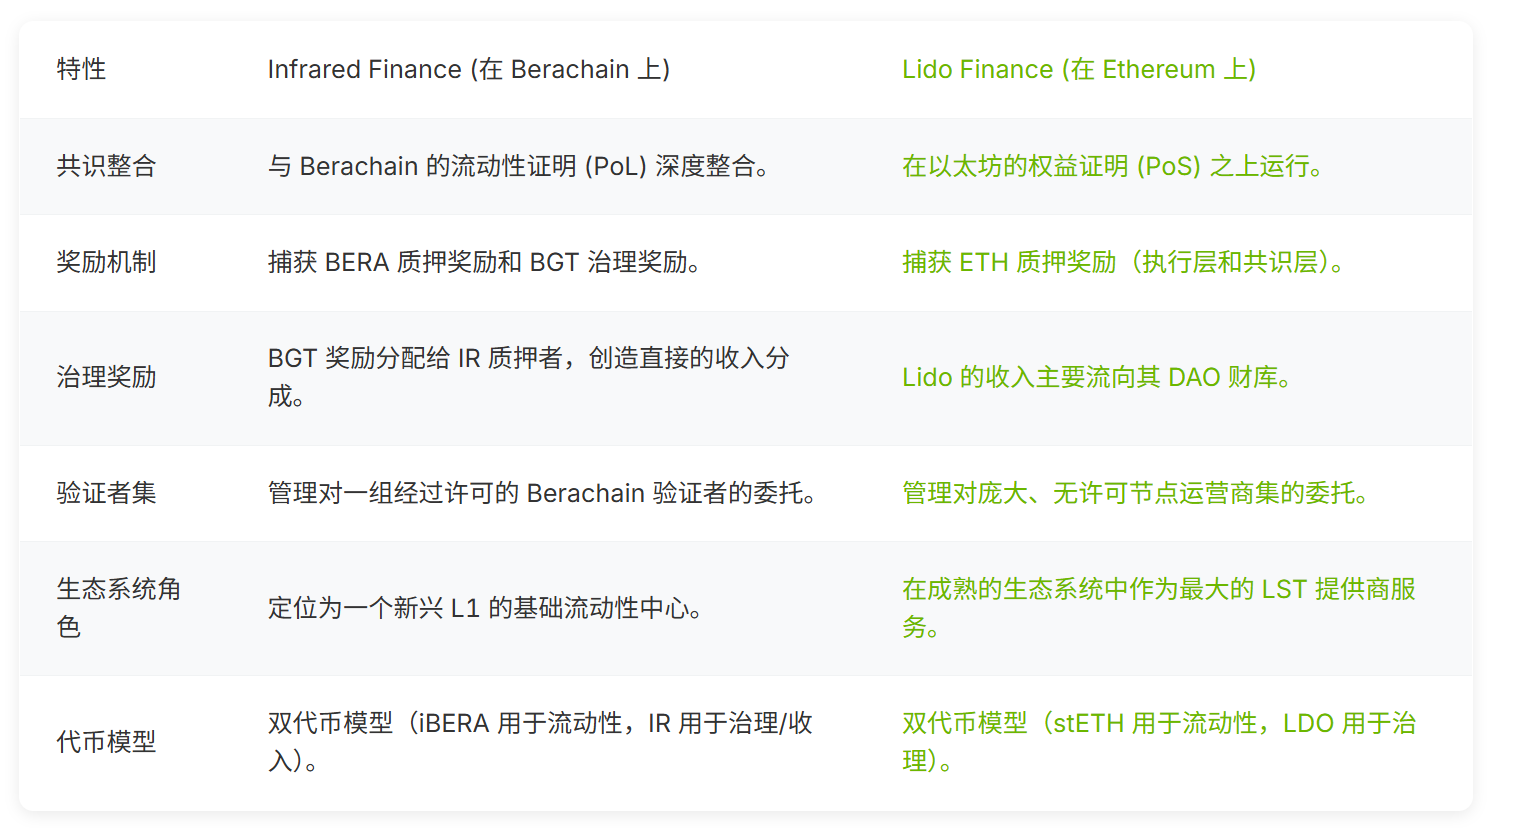The image size is (1514, 828).
Task: Select the Infrared Finance (在 Berachain 上) header
Action: coord(468,69)
